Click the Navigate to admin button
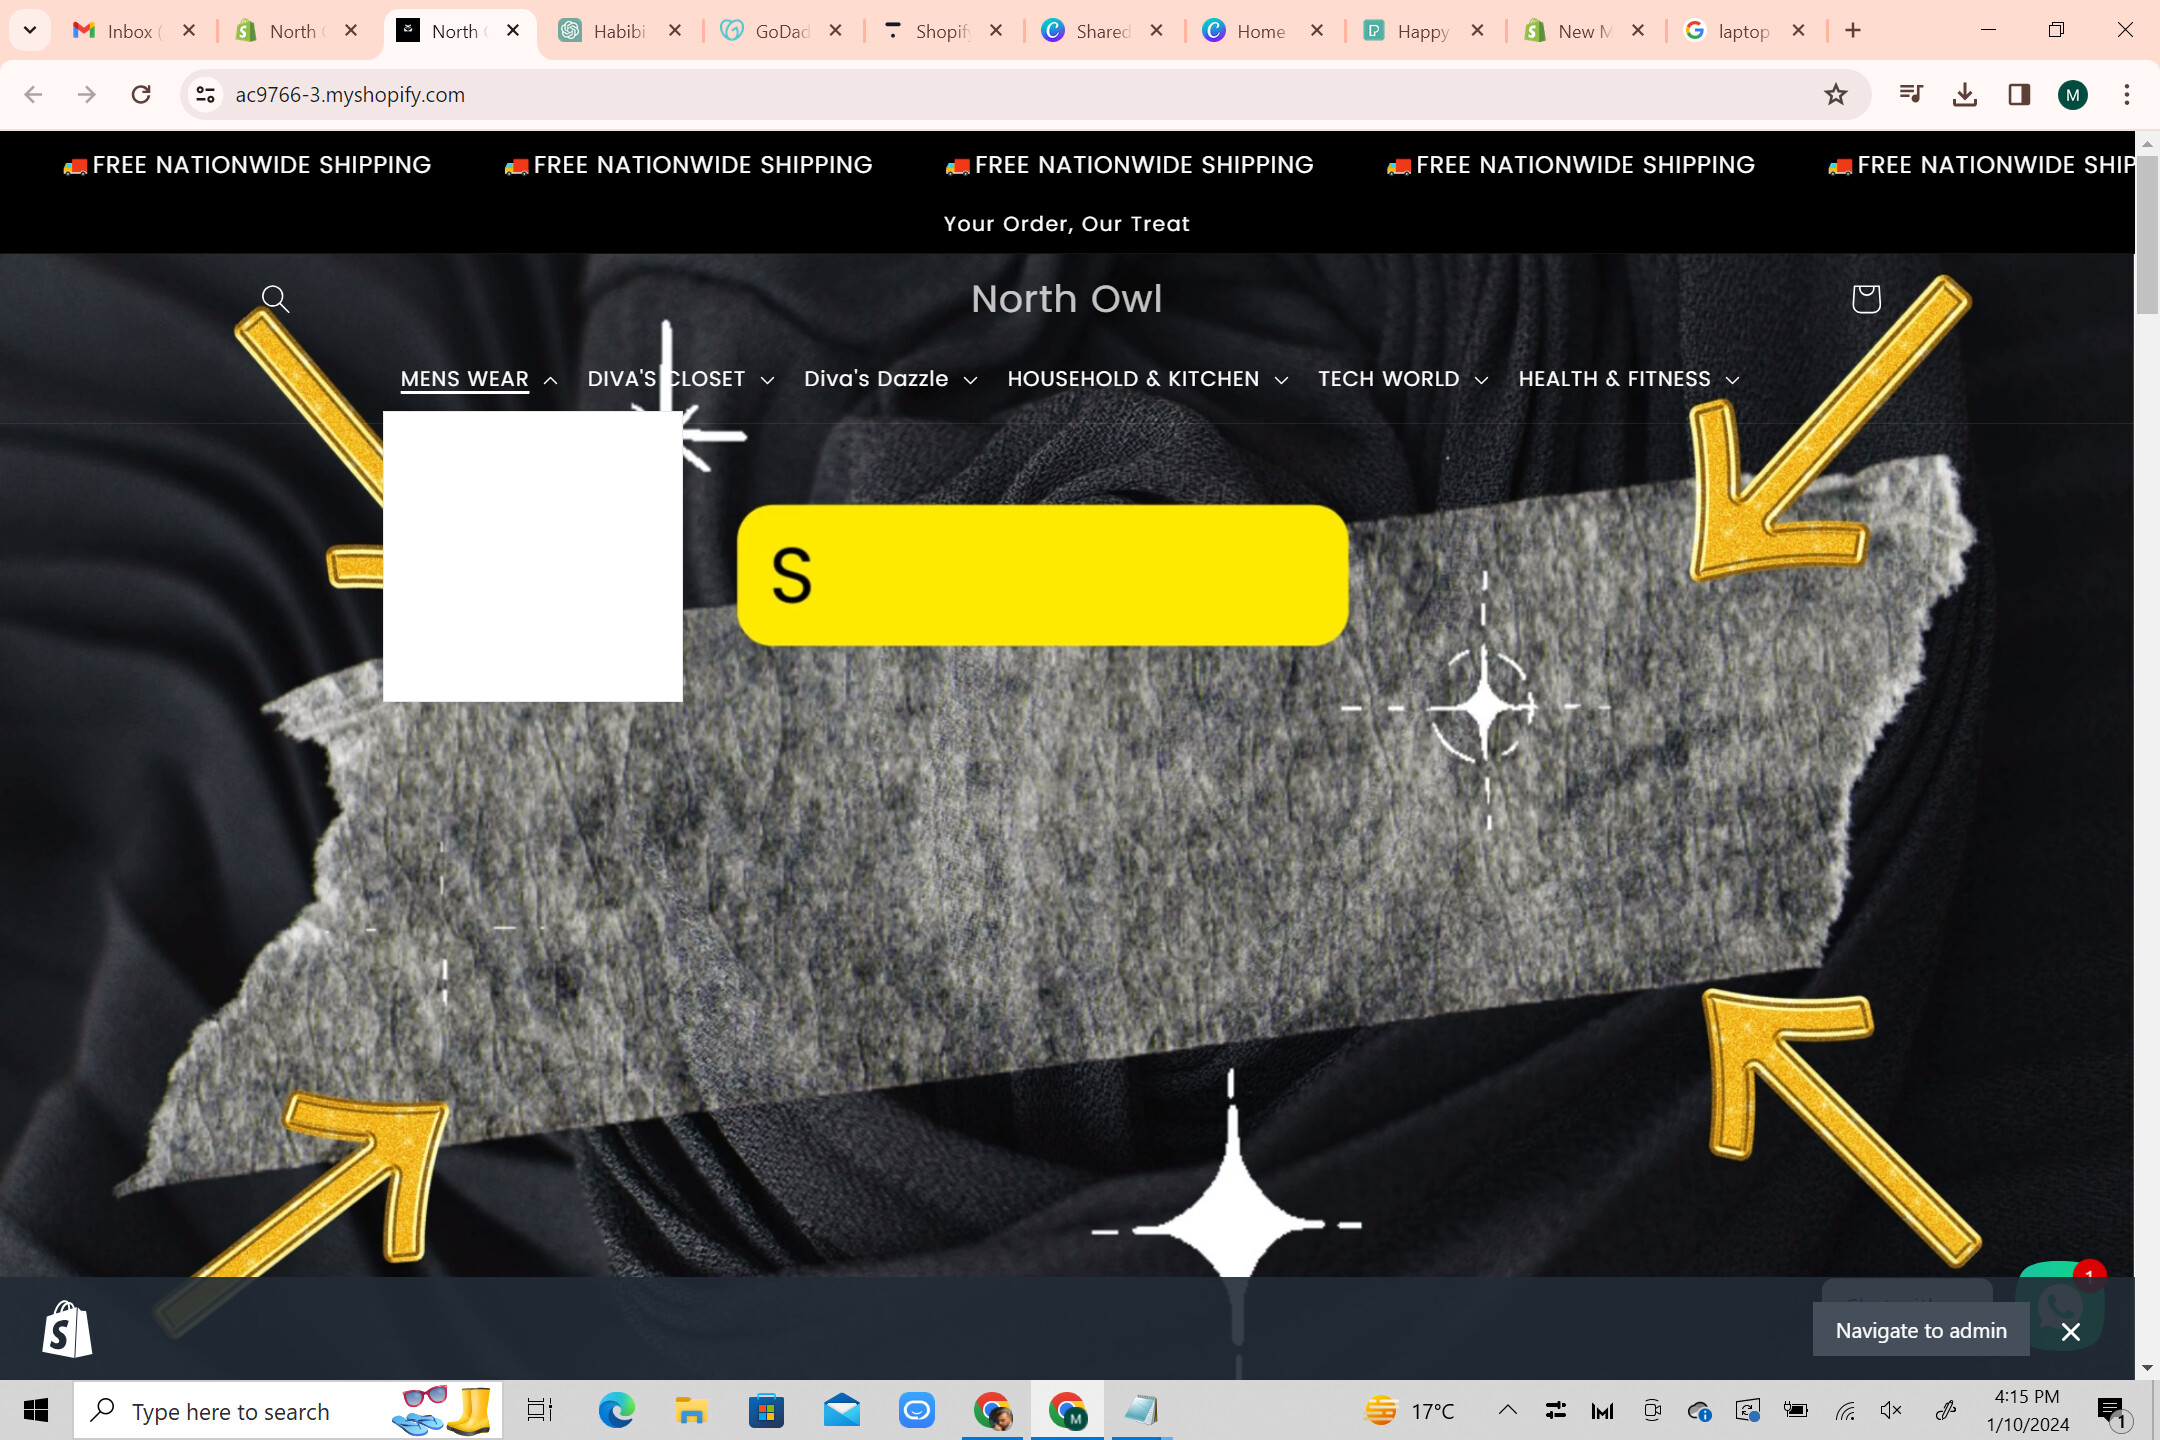The height and width of the screenshot is (1440, 2160). coord(1920,1330)
